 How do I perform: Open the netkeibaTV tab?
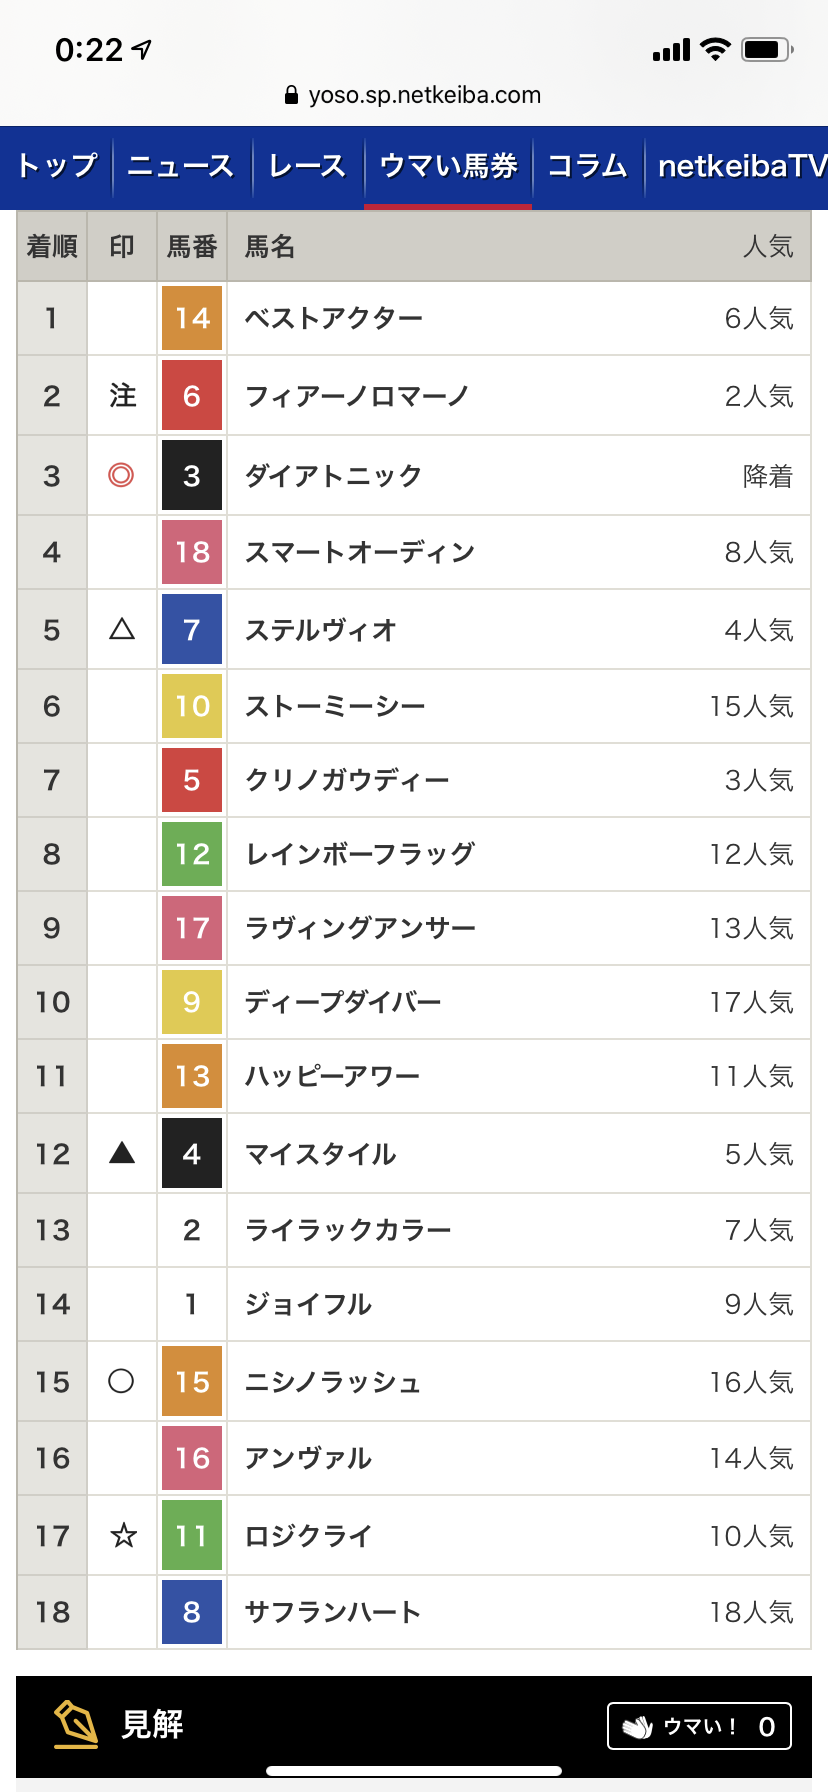click(x=741, y=167)
